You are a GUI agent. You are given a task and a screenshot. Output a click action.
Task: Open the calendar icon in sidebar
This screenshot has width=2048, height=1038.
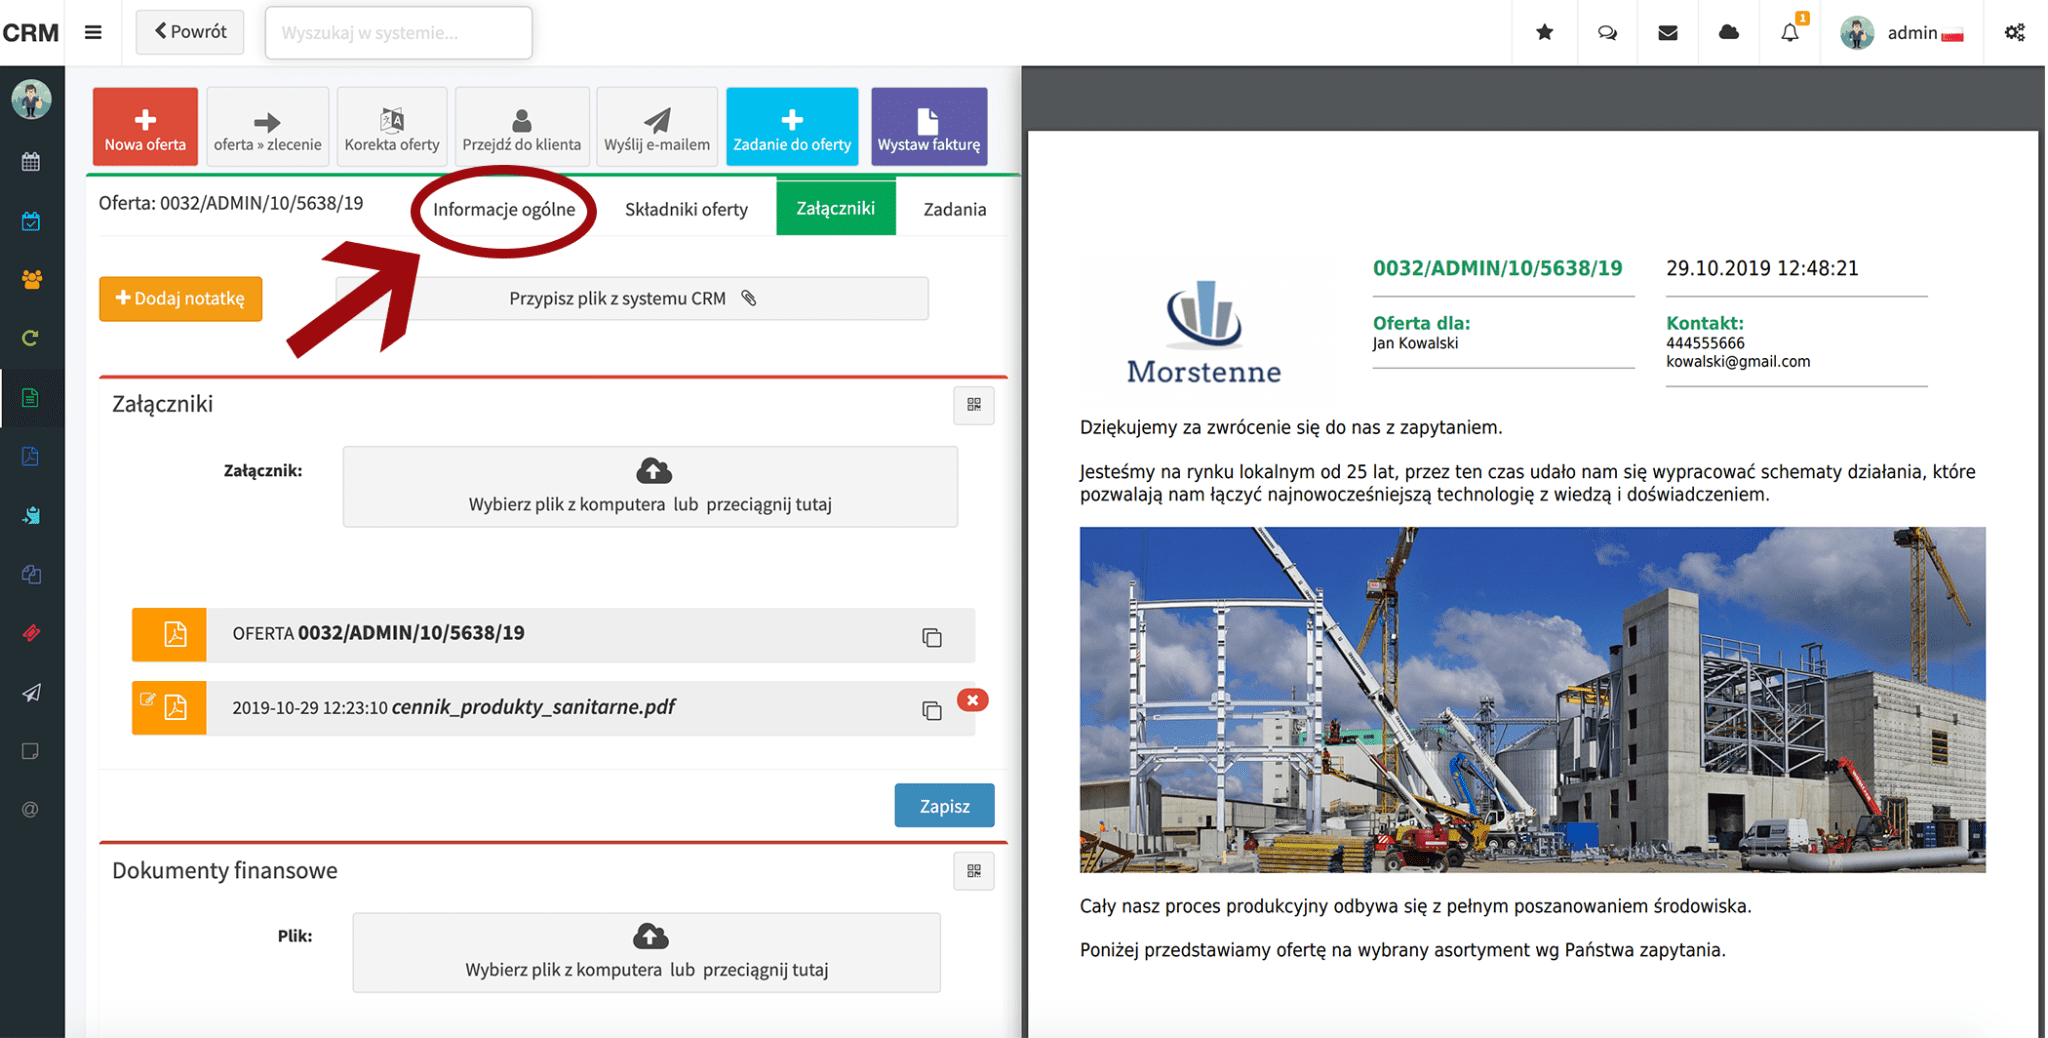31,161
